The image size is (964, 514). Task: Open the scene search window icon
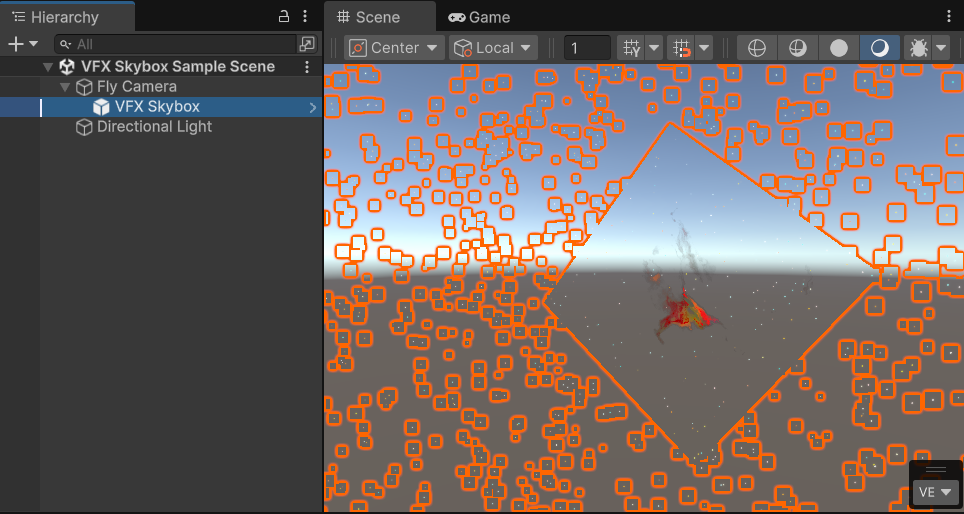307,44
